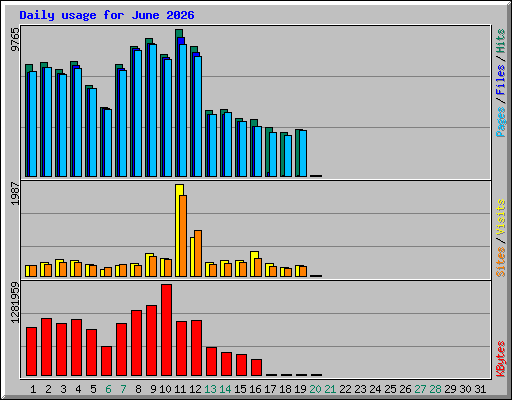Click the 'Visits' legend label
The width and height of the screenshot is (512, 400).
click(x=500, y=217)
